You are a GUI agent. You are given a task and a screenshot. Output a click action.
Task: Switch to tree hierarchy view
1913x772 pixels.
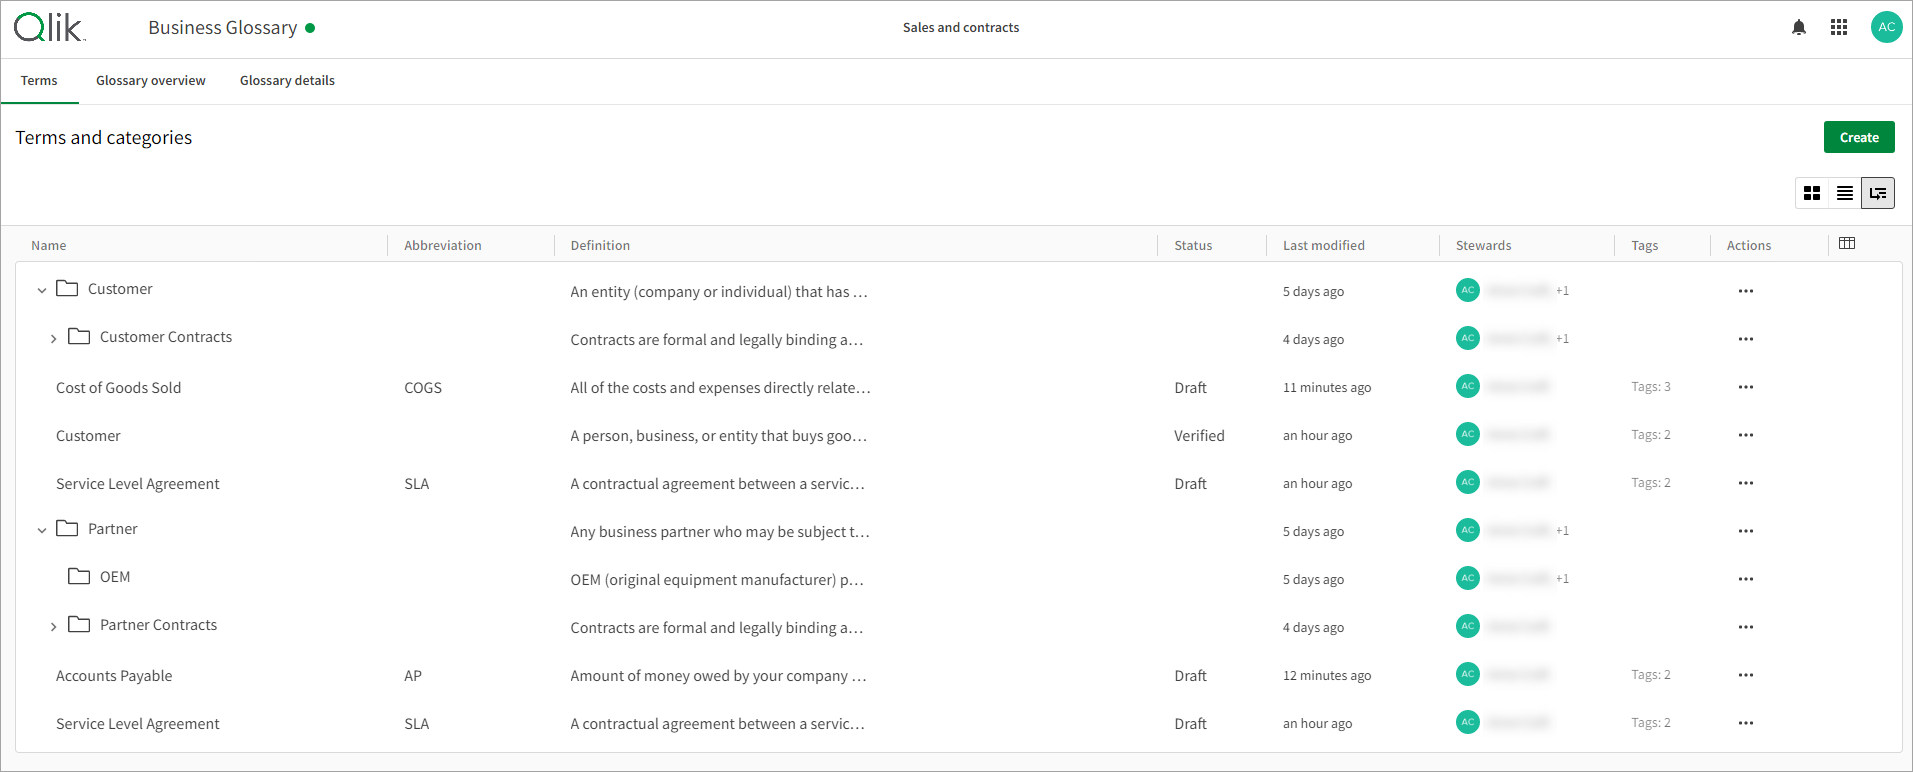[x=1877, y=193]
